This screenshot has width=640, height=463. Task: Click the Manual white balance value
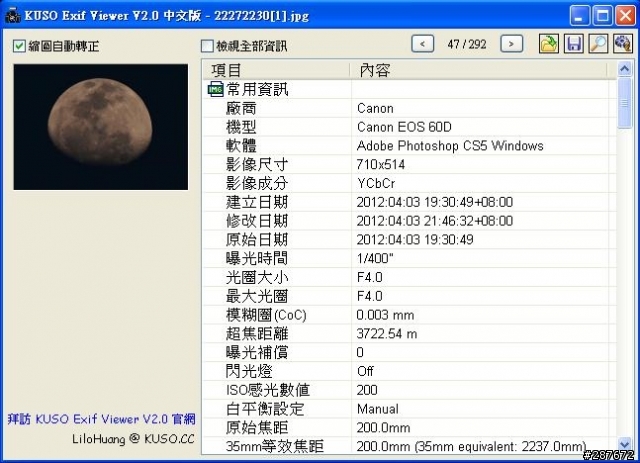click(x=378, y=409)
